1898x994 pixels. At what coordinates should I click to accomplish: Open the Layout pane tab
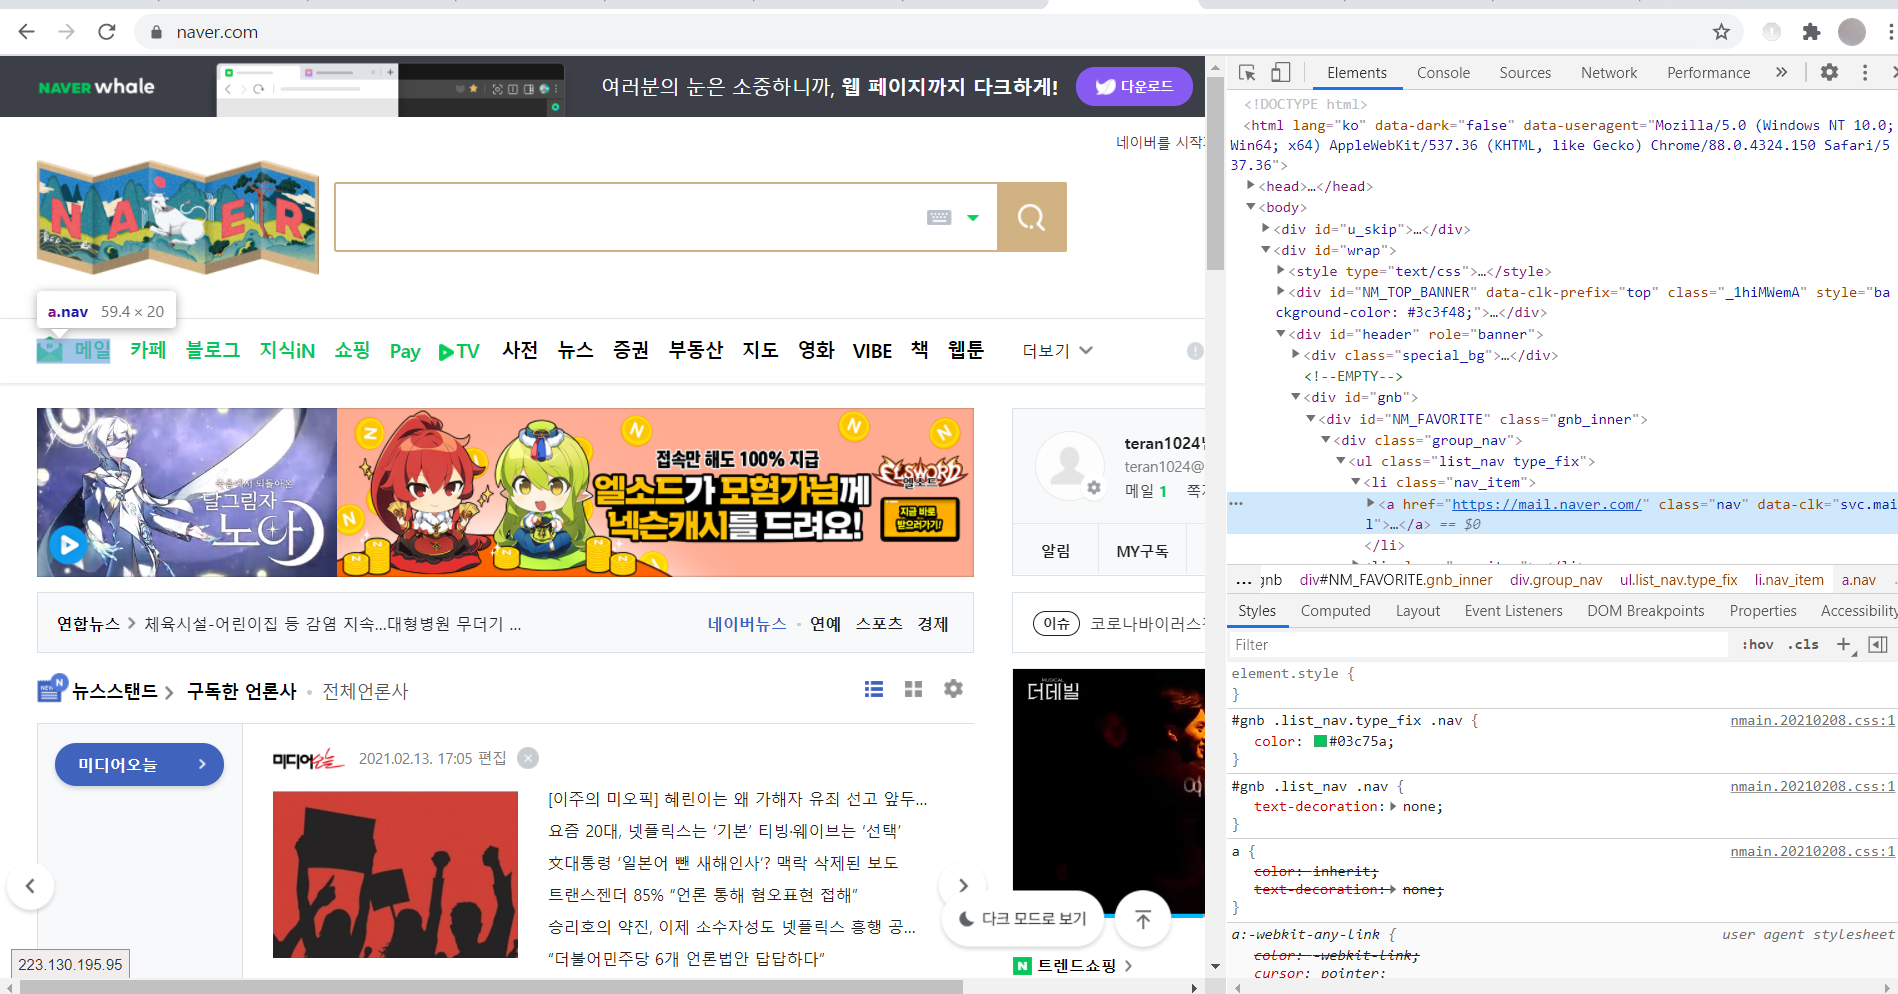(1417, 611)
